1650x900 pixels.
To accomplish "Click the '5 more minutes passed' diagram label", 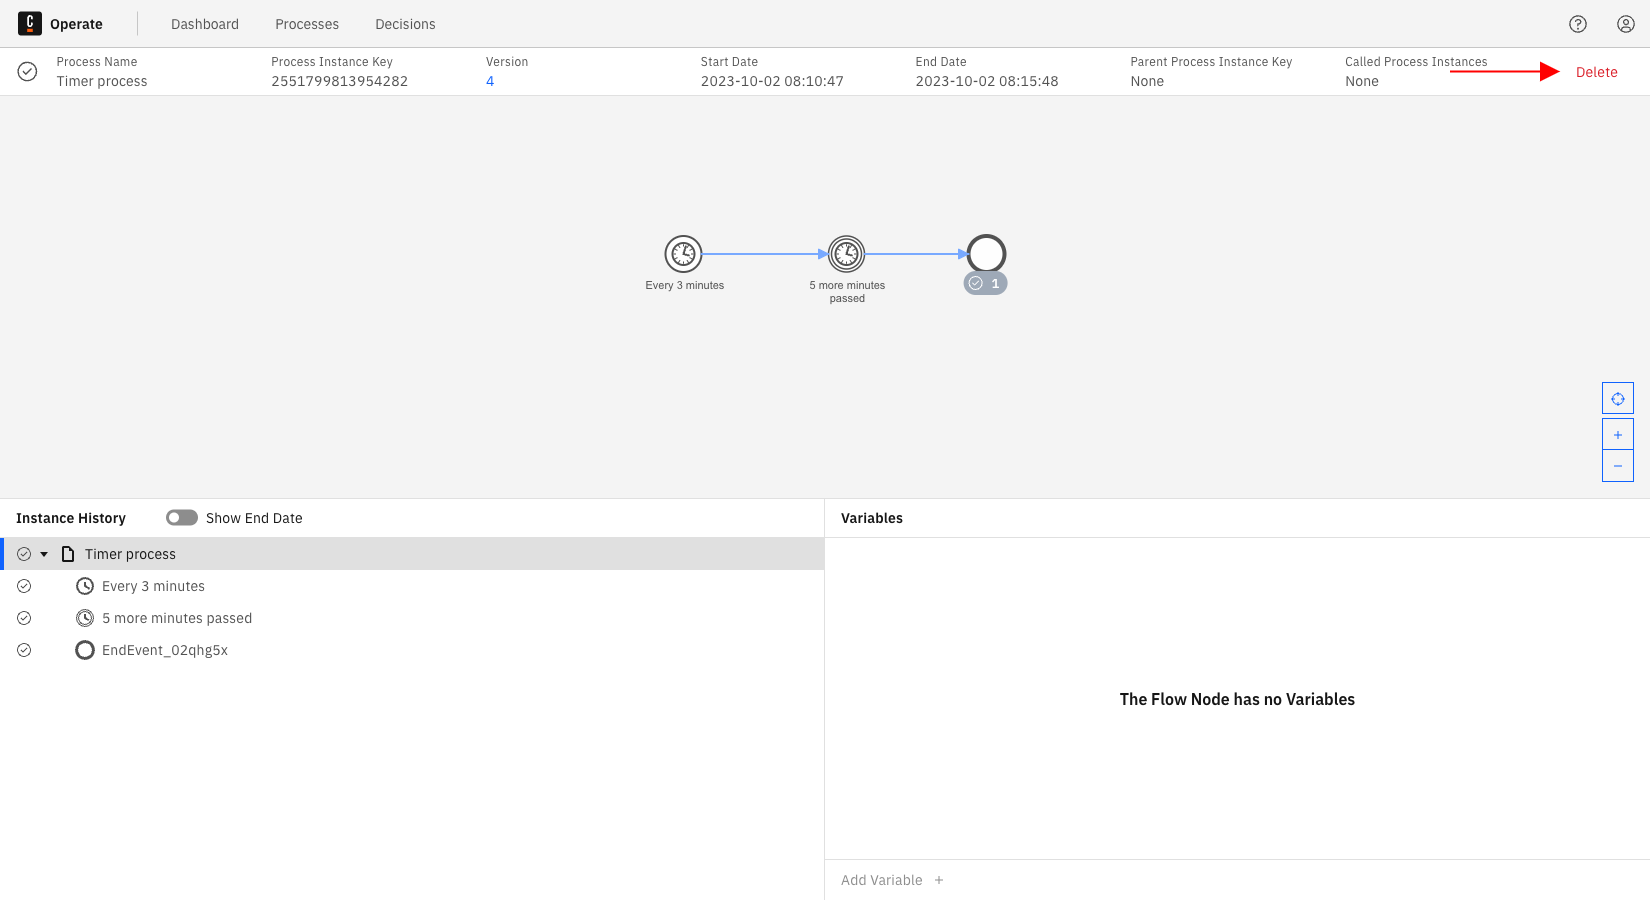I will (x=847, y=292).
